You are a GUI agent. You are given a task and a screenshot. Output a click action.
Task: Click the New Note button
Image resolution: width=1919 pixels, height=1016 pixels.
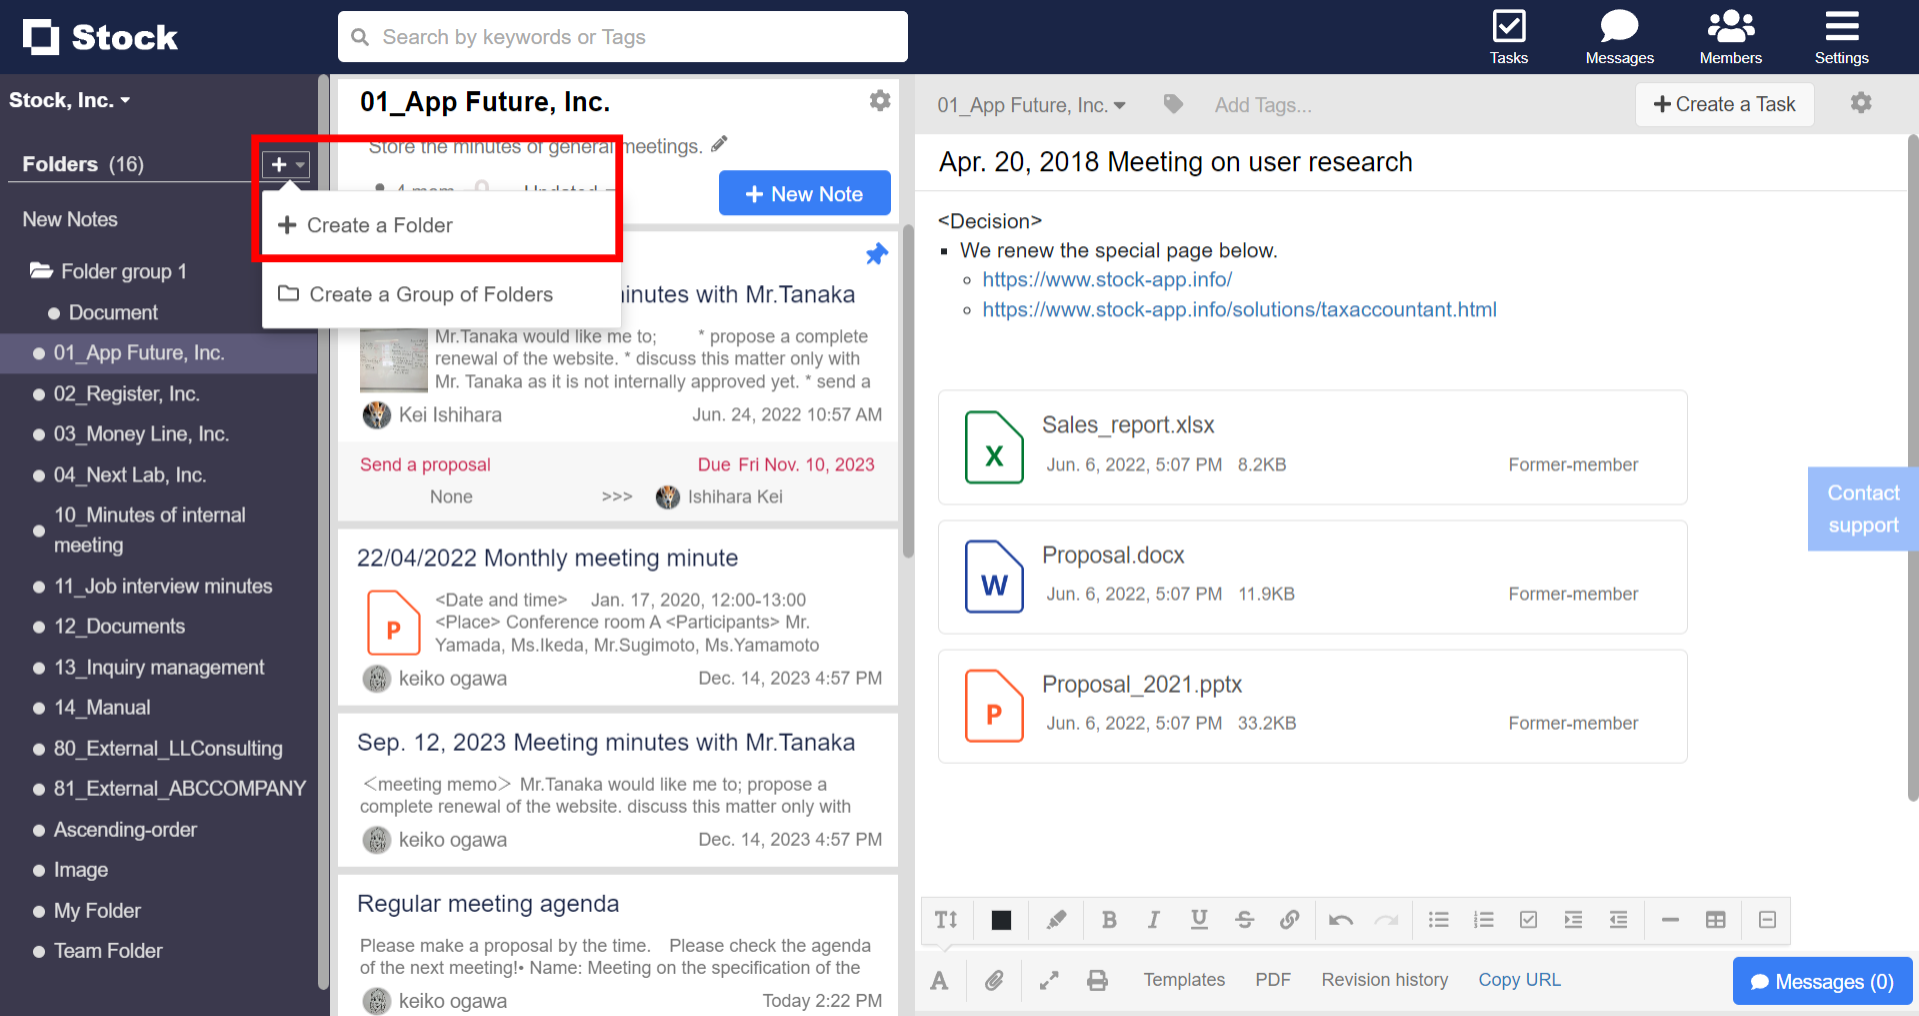pos(804,192)
